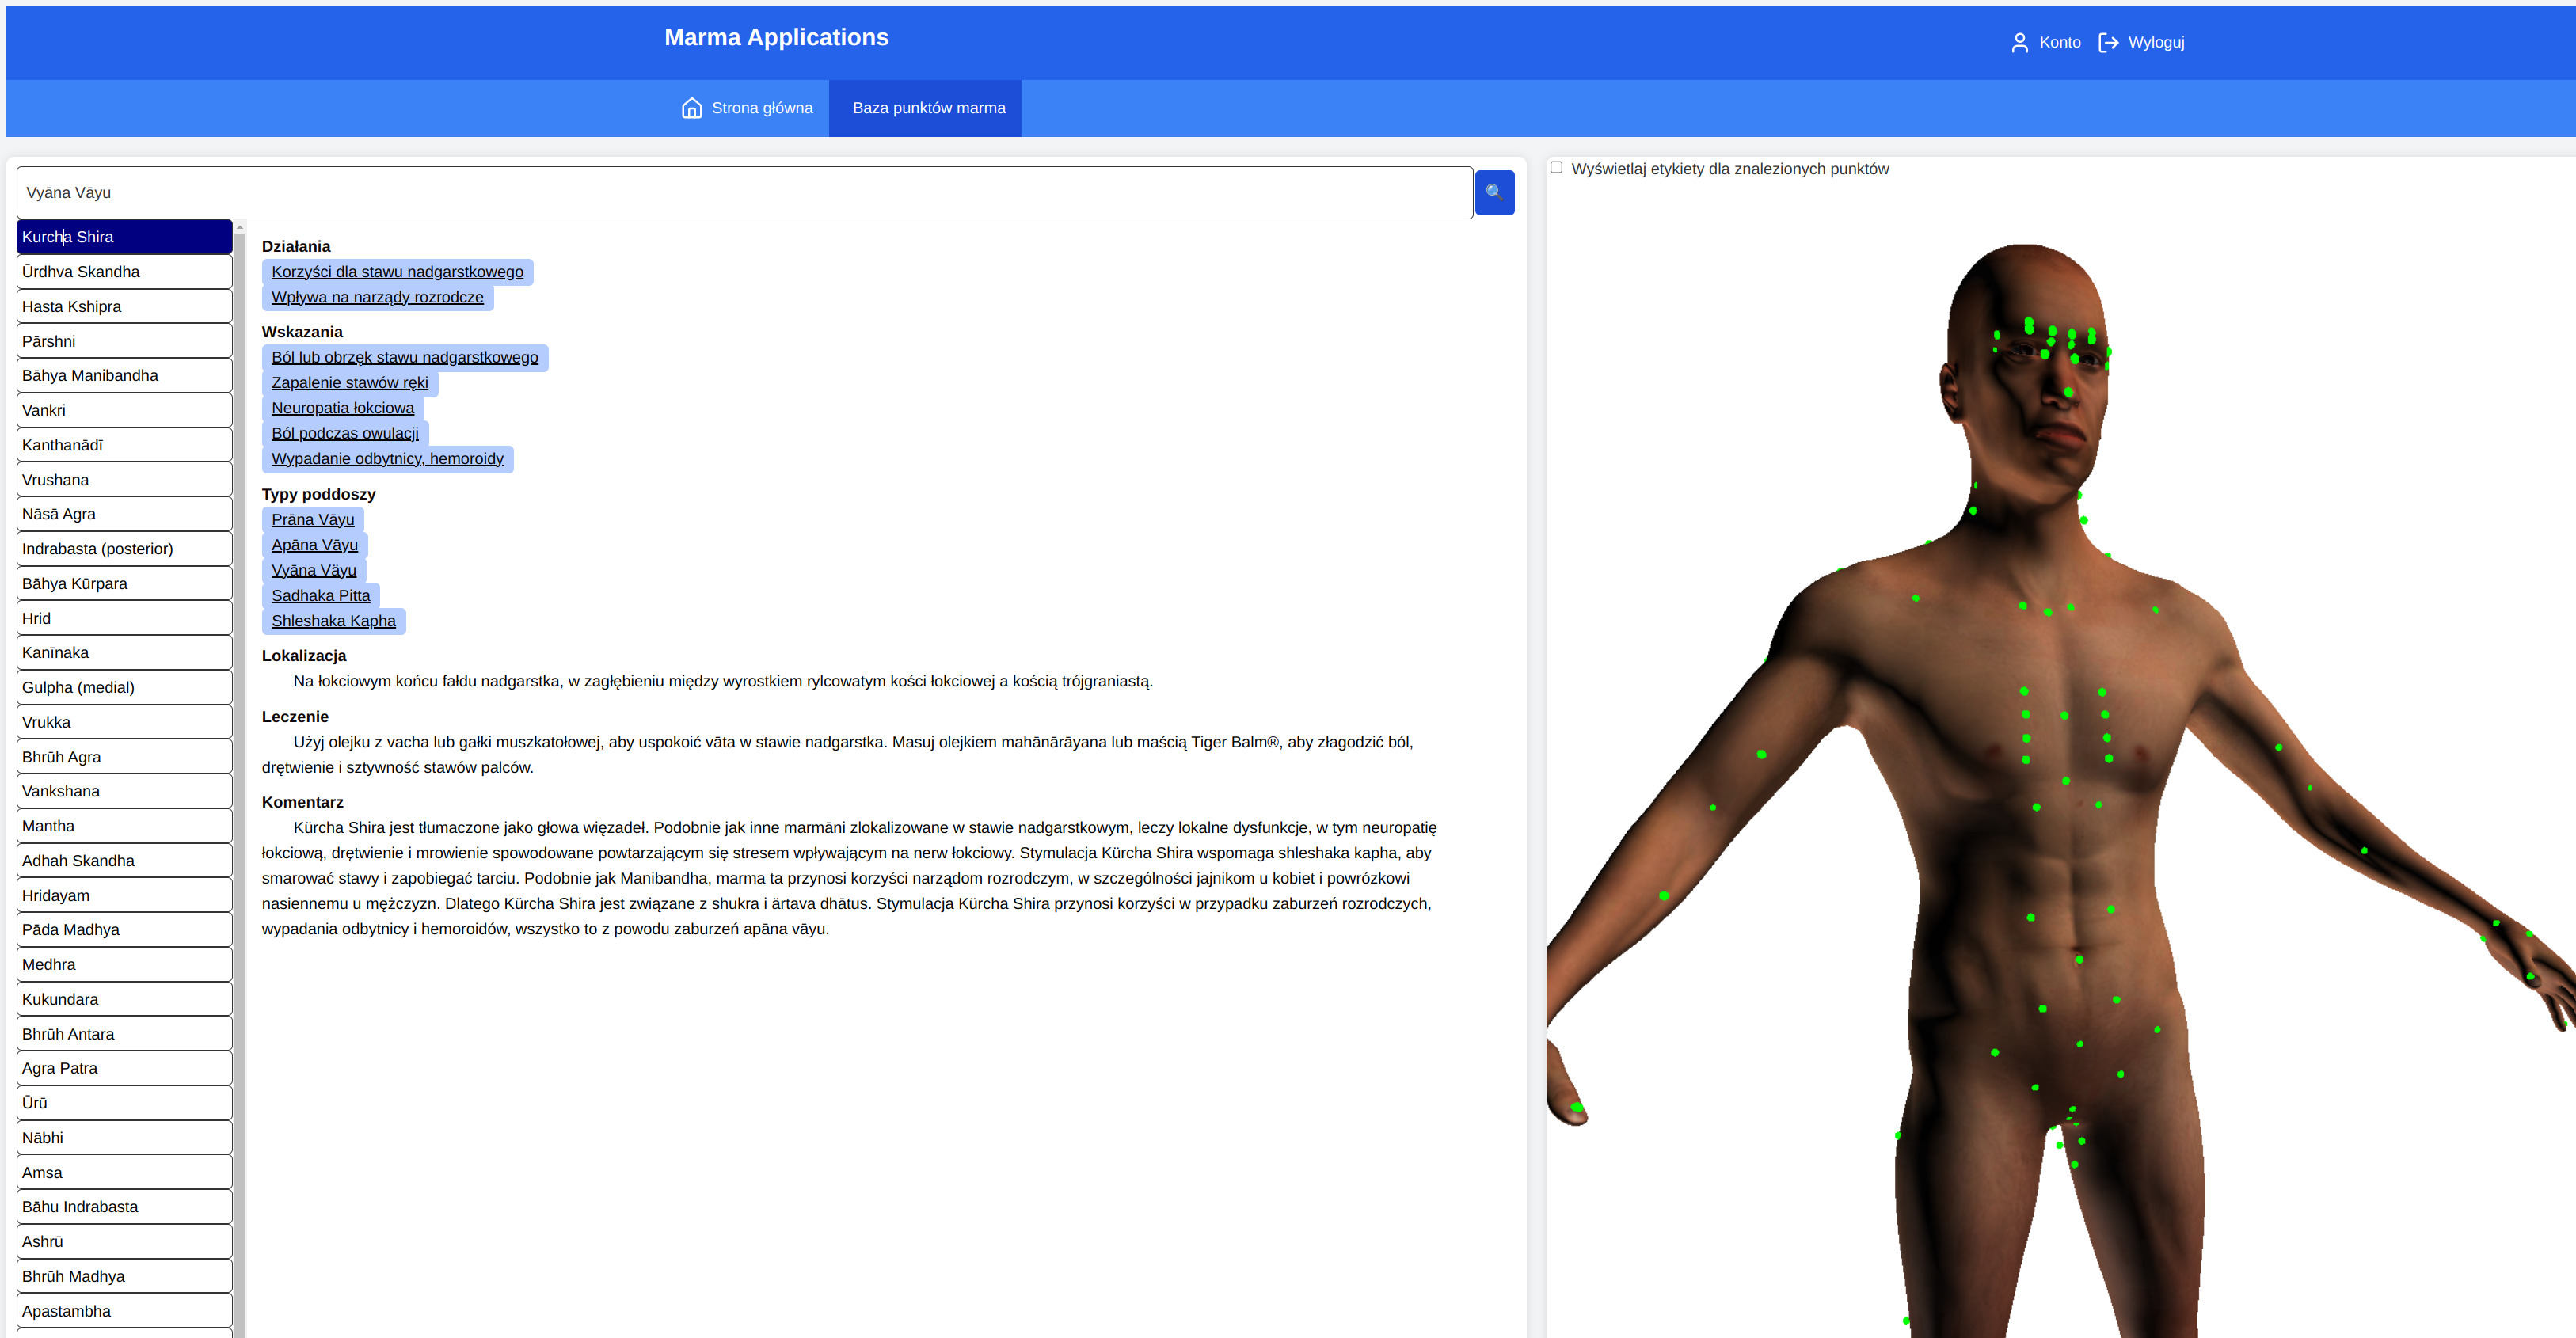Select Hasta Kshipra in the list
Screen dimensions: 2576x1338
pyautogui.click(x=124, y=307)
